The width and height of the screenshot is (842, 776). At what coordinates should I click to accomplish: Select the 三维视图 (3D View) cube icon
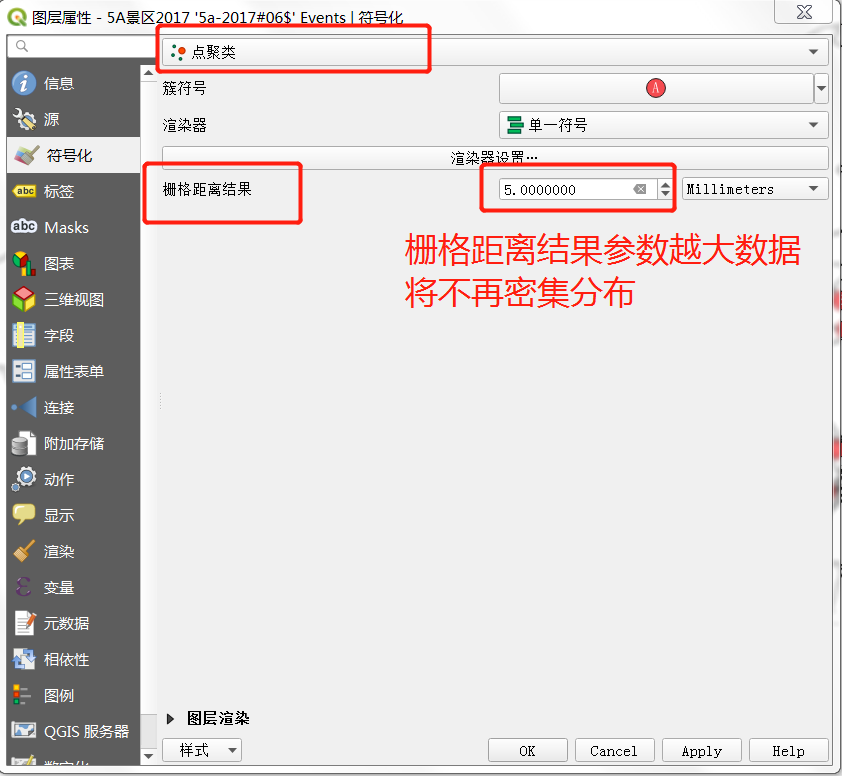[x=24, y=300]
